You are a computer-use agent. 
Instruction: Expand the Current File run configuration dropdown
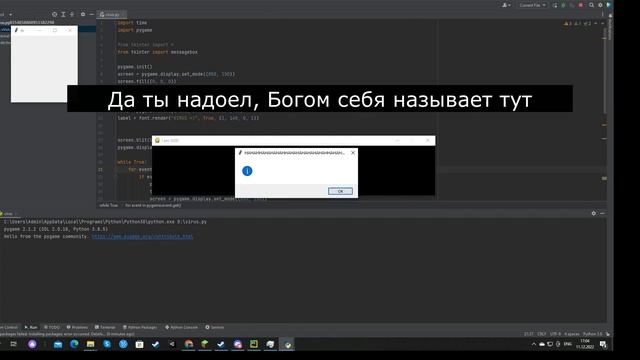532,5
